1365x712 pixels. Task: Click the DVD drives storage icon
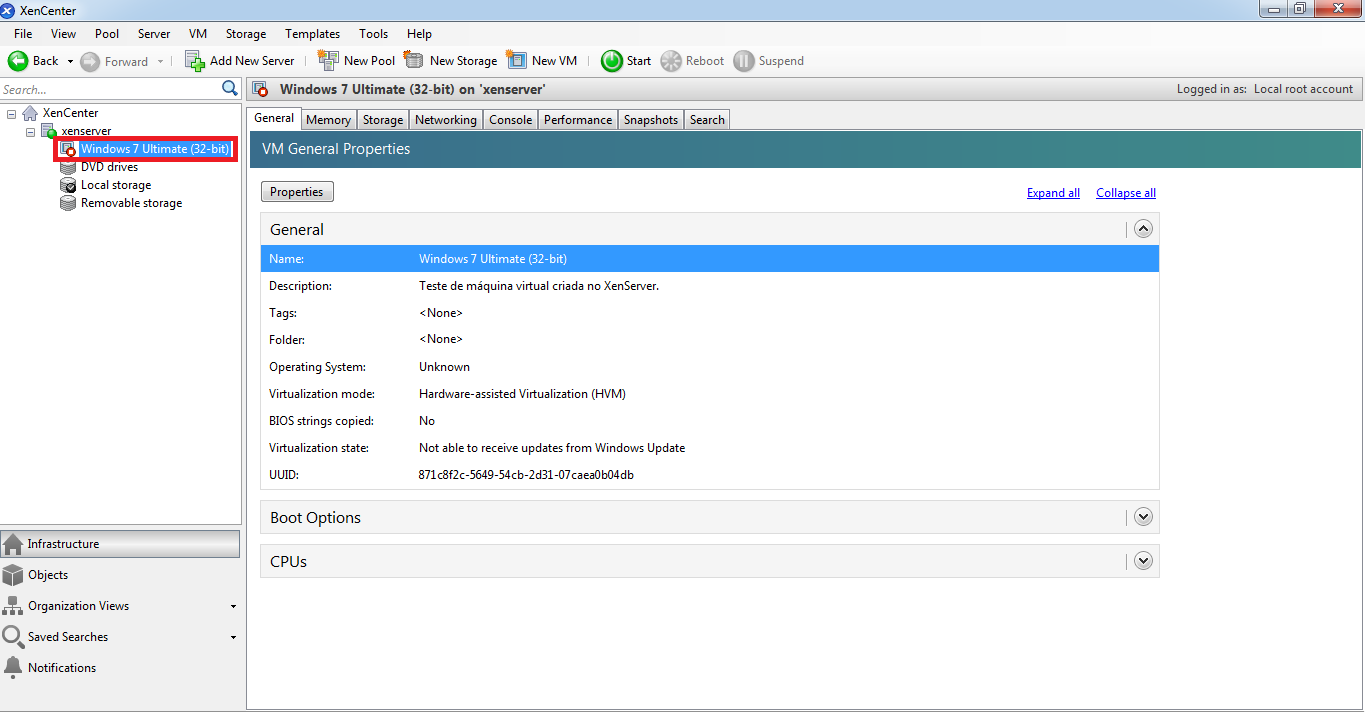point(68,167)
